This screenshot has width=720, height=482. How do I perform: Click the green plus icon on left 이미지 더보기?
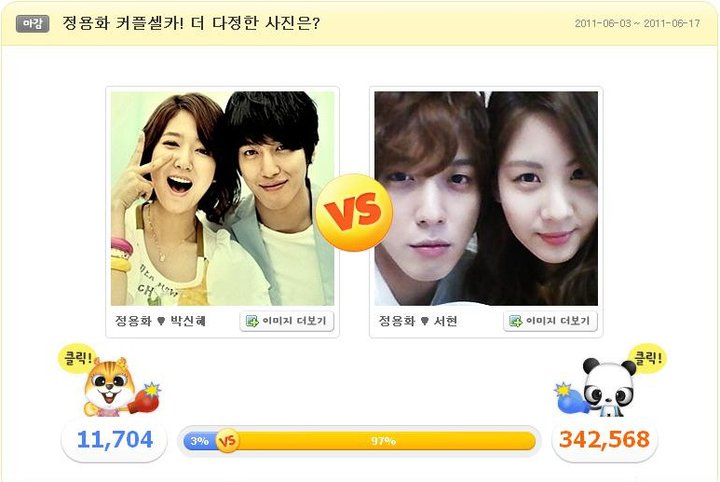(252, 321)
